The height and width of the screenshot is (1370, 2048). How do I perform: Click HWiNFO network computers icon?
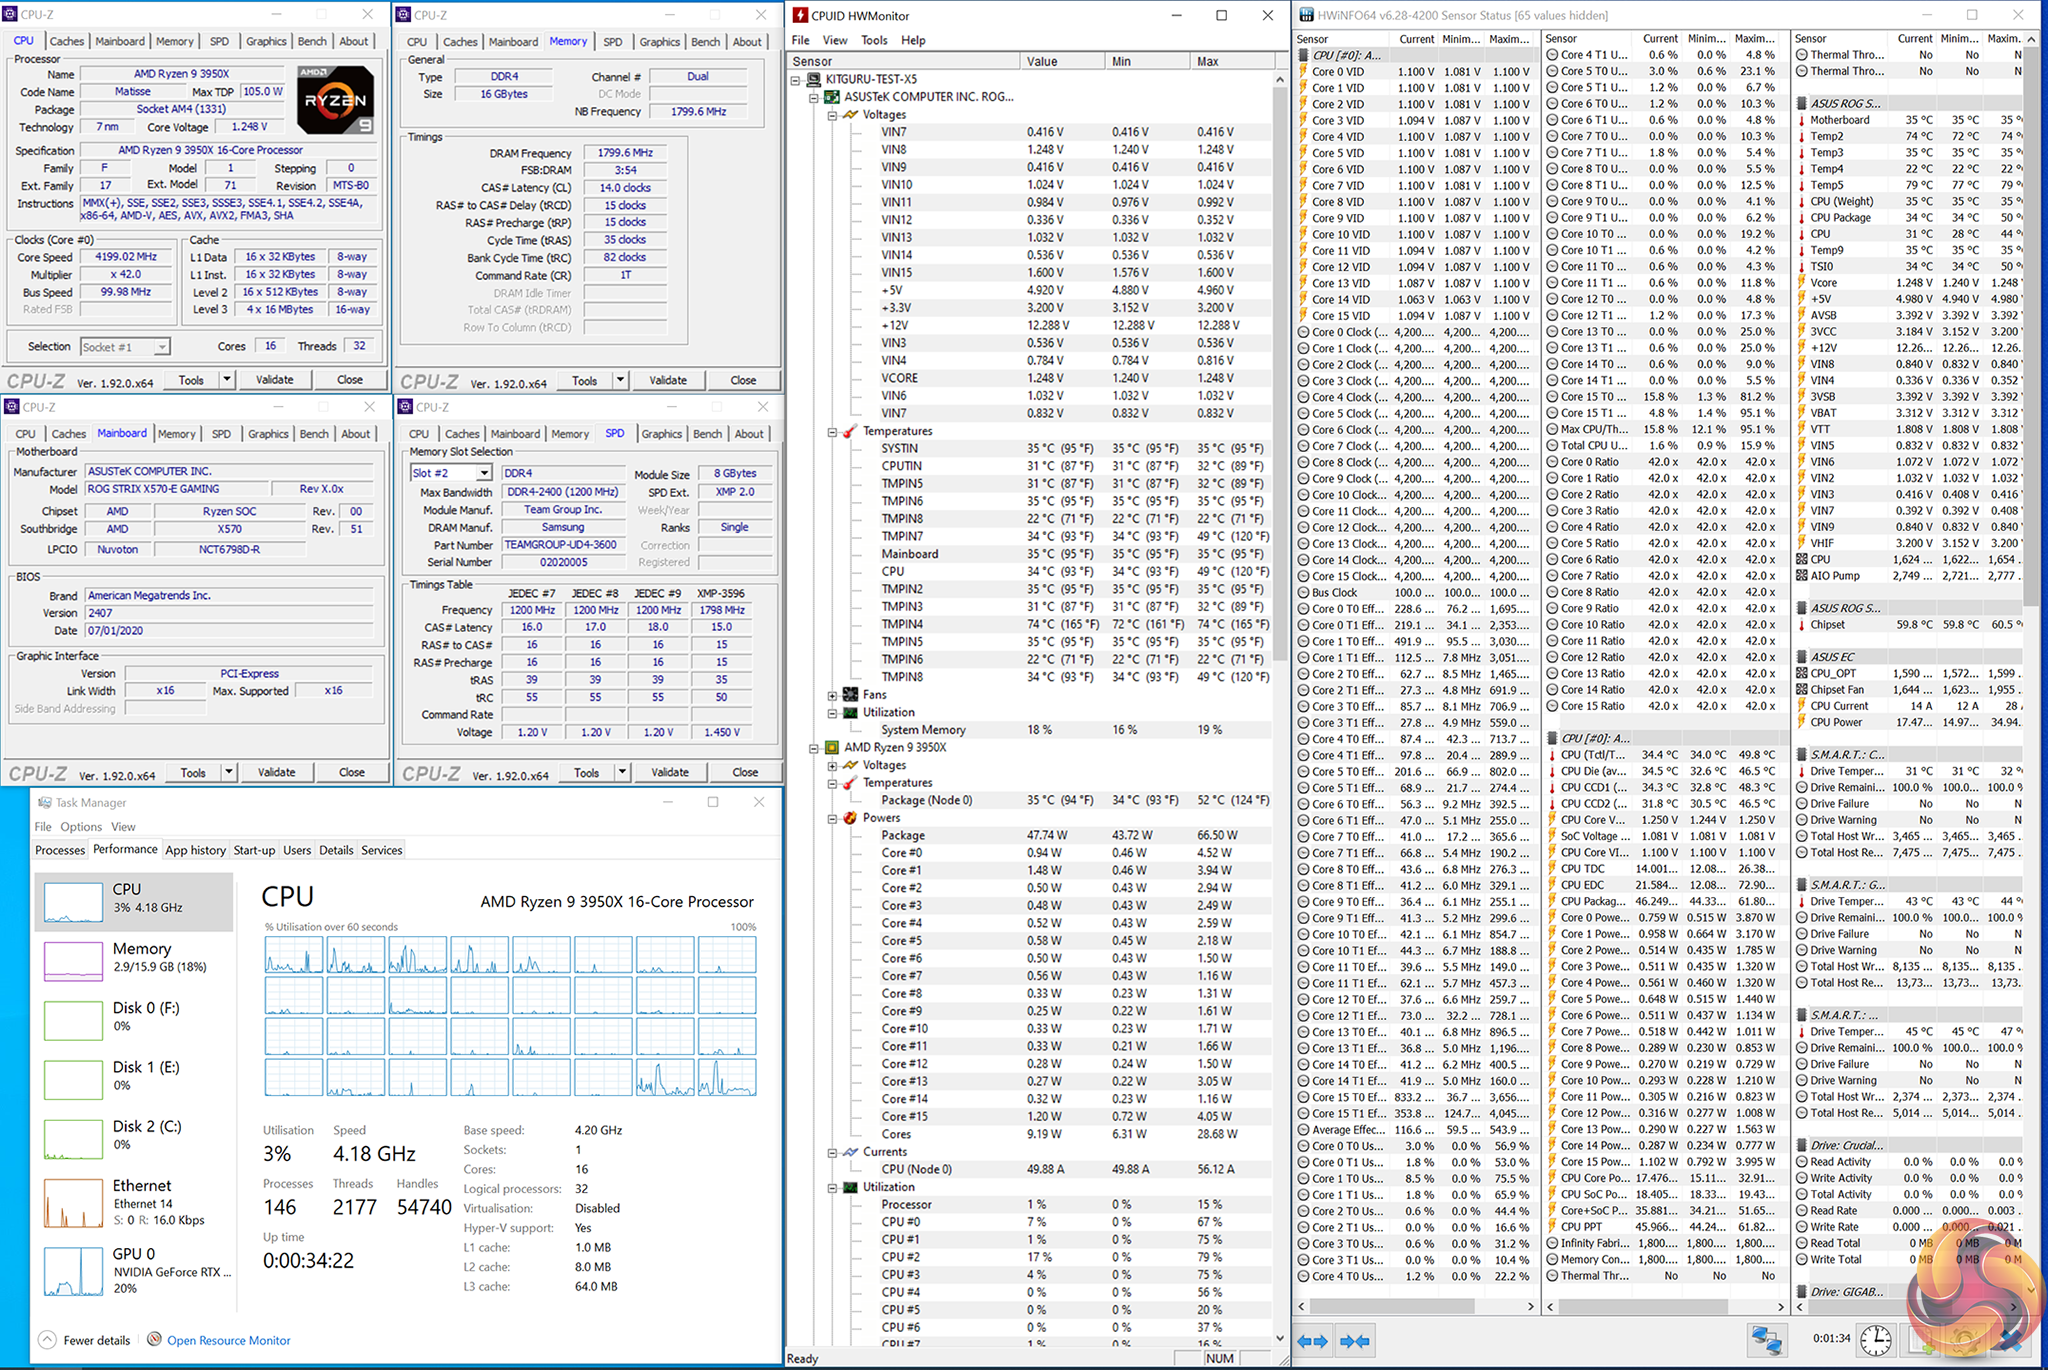(1767, 1339)
